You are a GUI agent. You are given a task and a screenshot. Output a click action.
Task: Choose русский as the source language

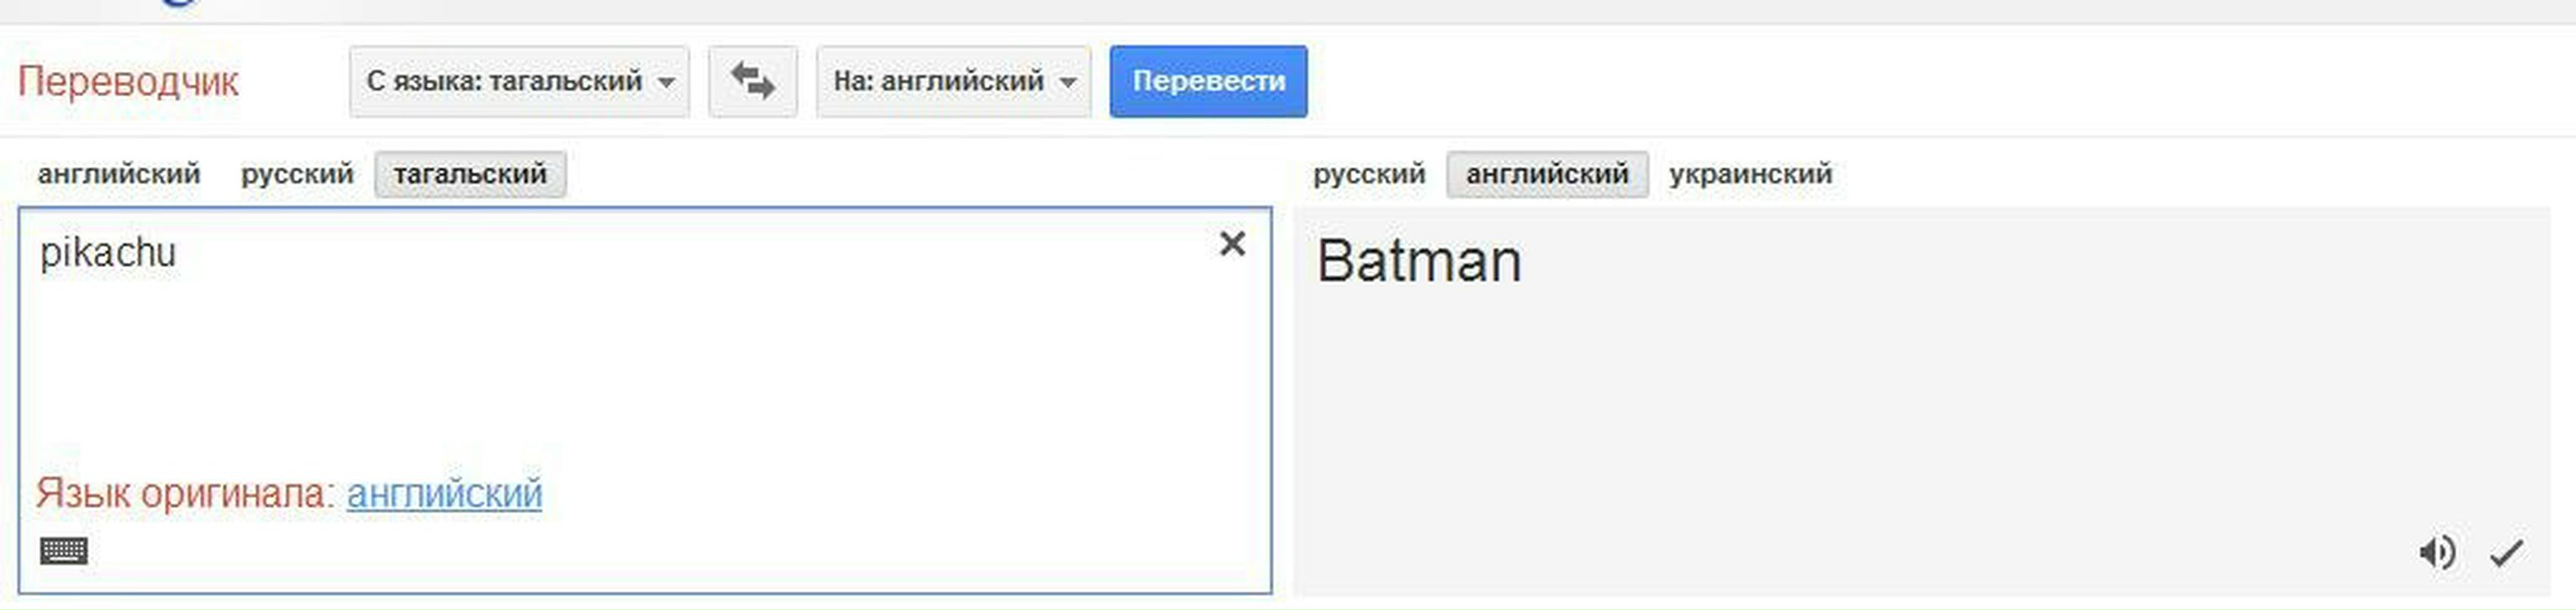click(297, 174)
